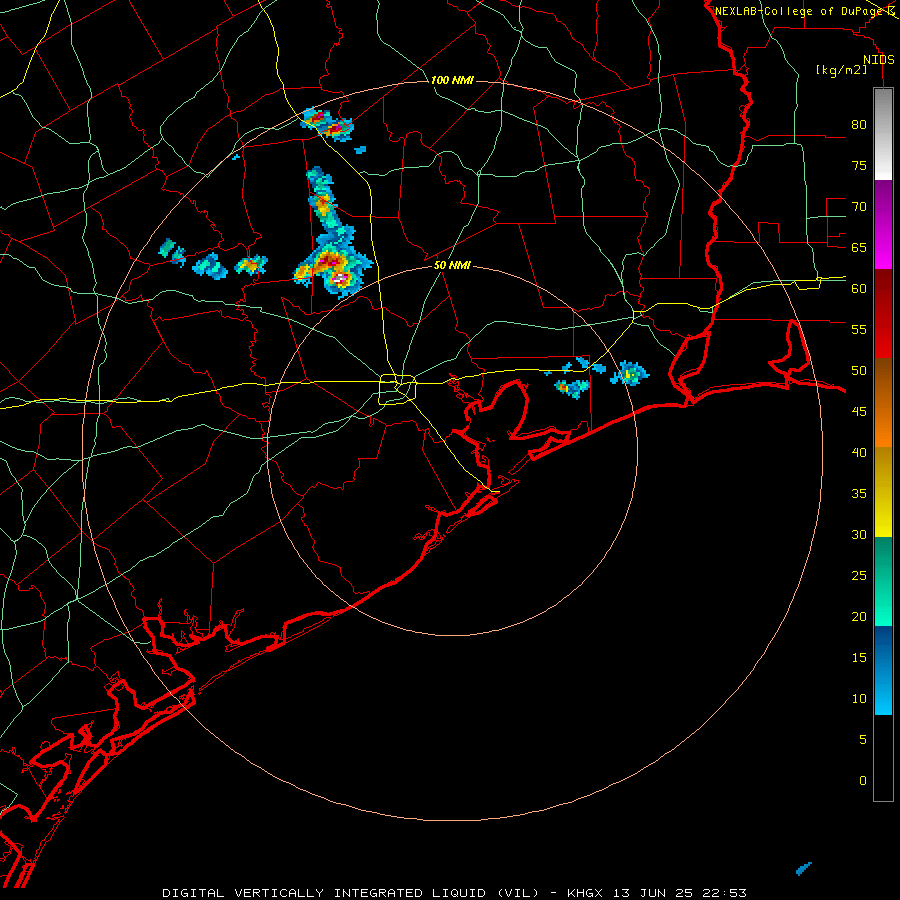Click the Digital Vertically Integrated Liquid caption

point(351,893)
